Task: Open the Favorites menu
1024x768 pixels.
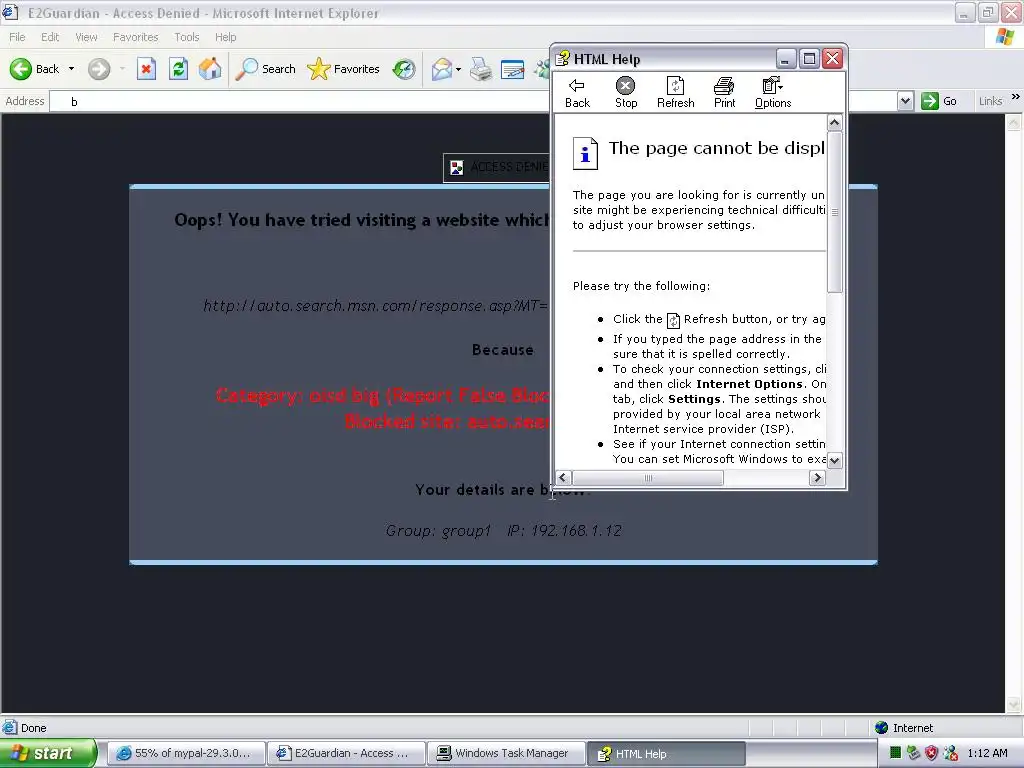Action: point(135,37)
